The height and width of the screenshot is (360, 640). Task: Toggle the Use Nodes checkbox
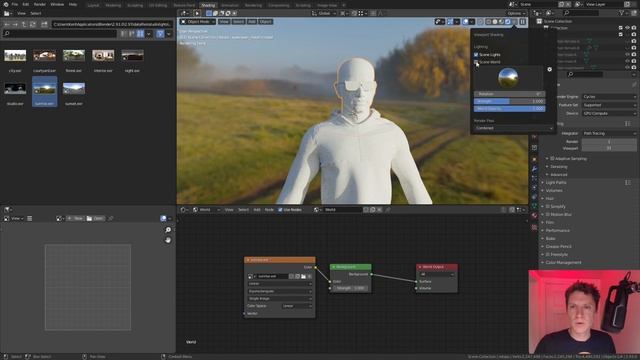[280, 210]
